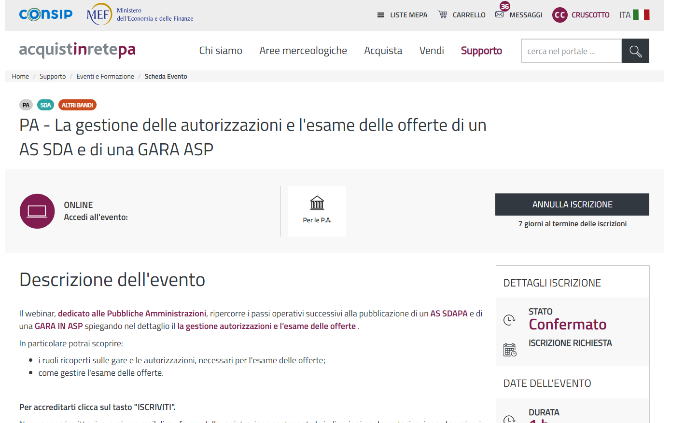
Task: Click the magnifier search button
Action: (634, 51)
